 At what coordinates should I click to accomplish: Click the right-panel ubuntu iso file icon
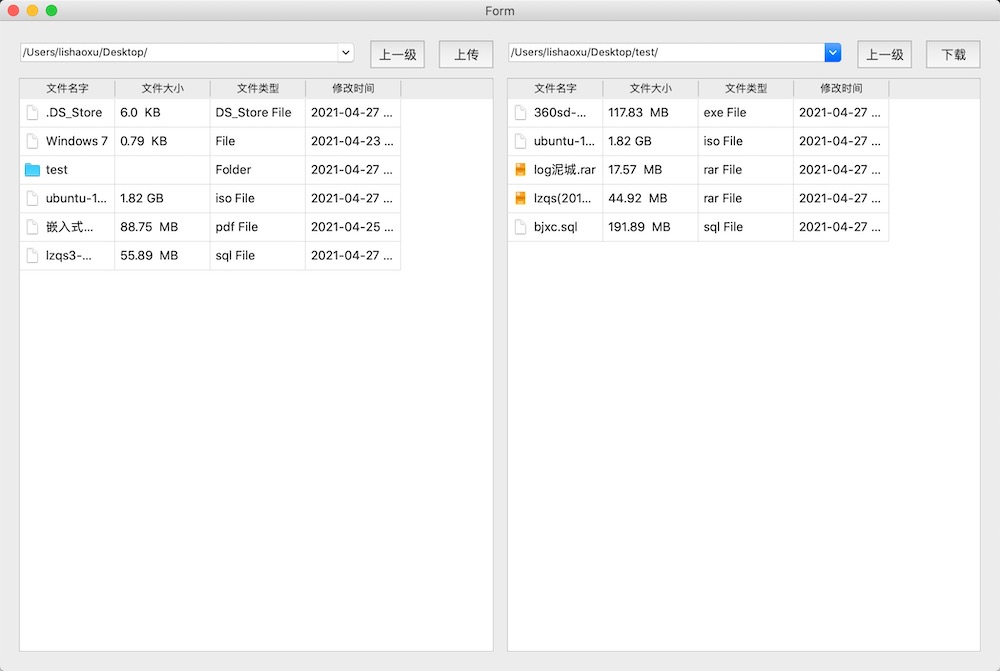[520, 142]
